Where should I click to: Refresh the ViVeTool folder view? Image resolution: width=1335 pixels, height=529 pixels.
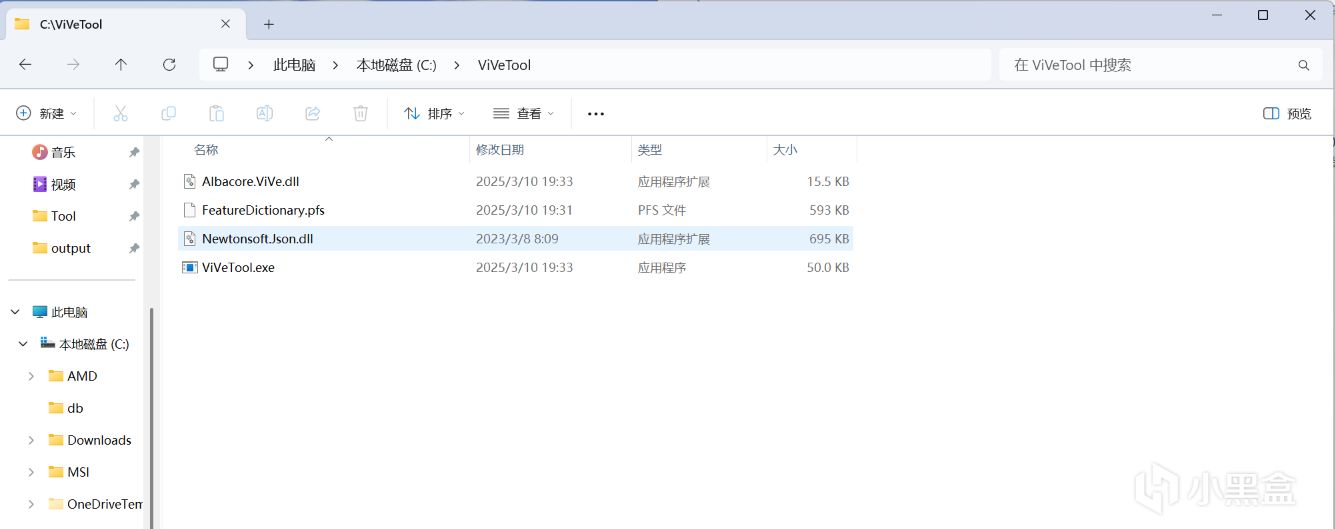(169, 64)
